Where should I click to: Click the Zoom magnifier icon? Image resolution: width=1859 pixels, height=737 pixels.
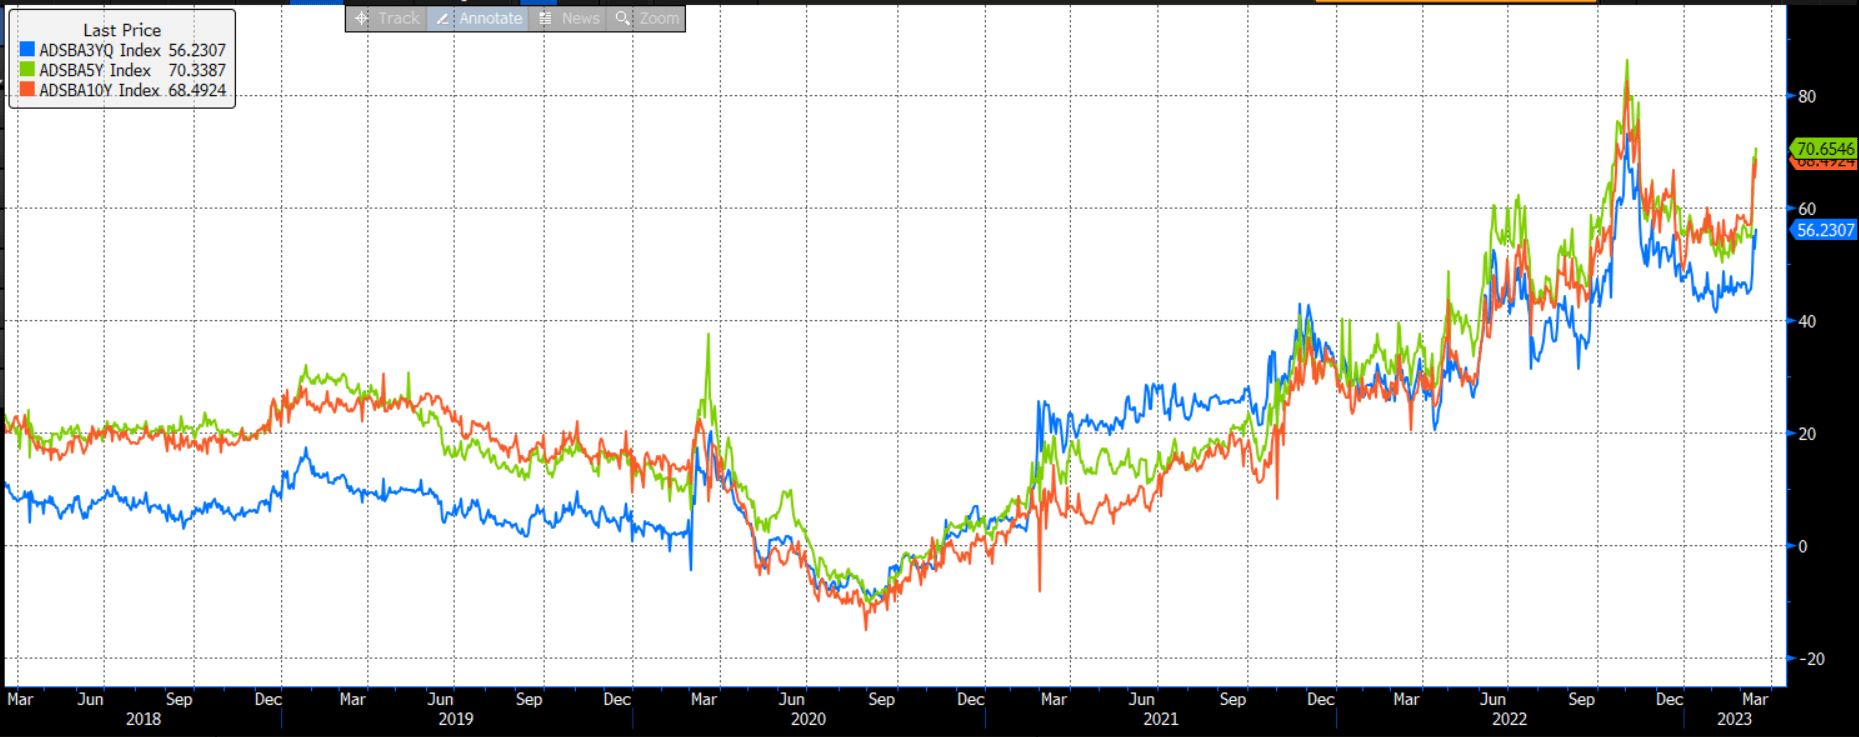[622, 18]
